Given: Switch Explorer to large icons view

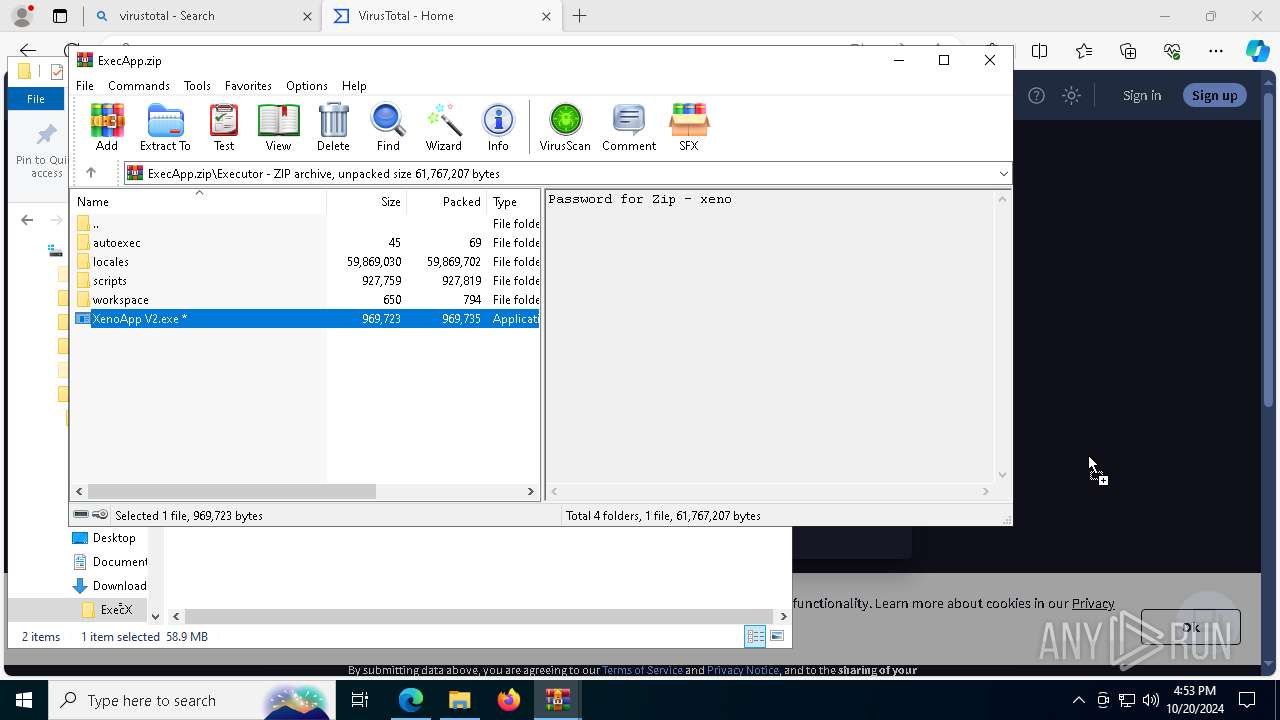Looking at the screenshot, I should [777, 636].
